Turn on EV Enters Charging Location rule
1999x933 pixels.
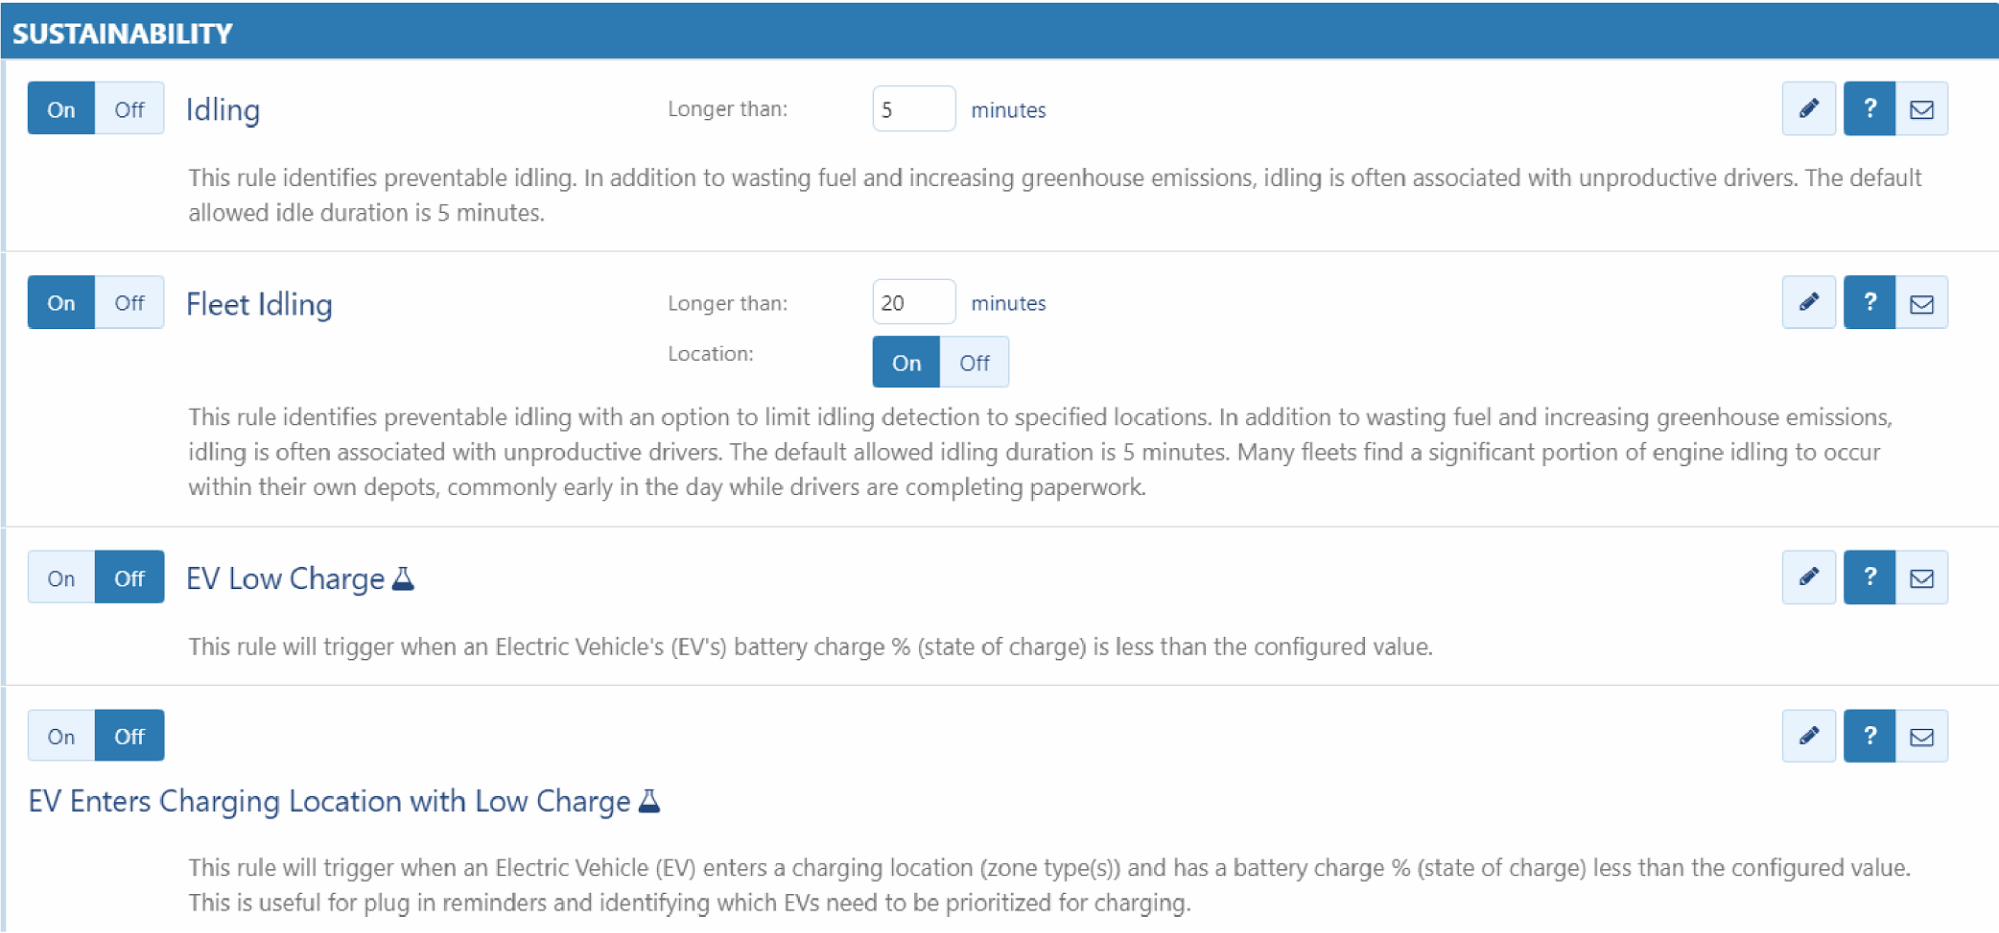point(61,736)
